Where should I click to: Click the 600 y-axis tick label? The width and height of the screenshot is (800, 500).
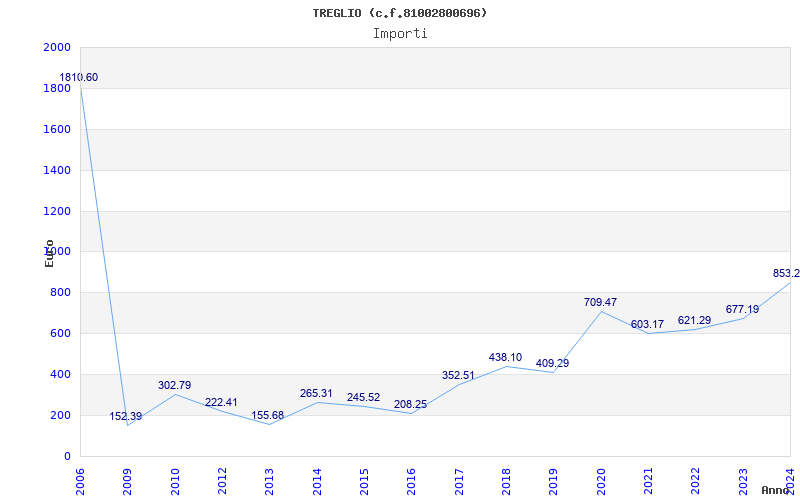[60, 333]
